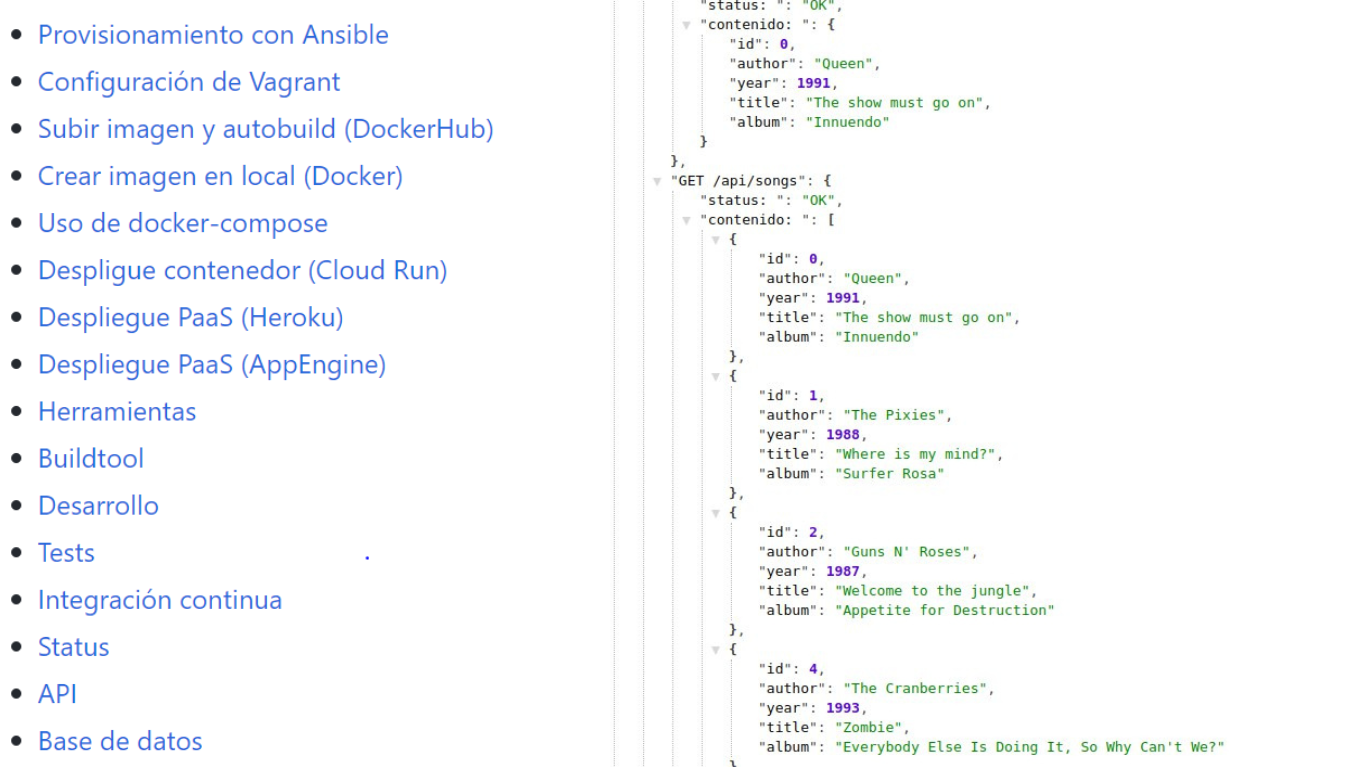Select the id value 2
This screenshot has height=767, width=1366.
tap(814, 532)
